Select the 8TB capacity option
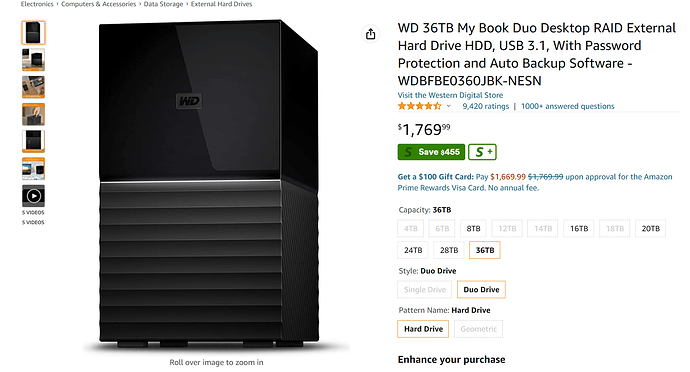Screen dimensions: 690x372 coord(473,228)
